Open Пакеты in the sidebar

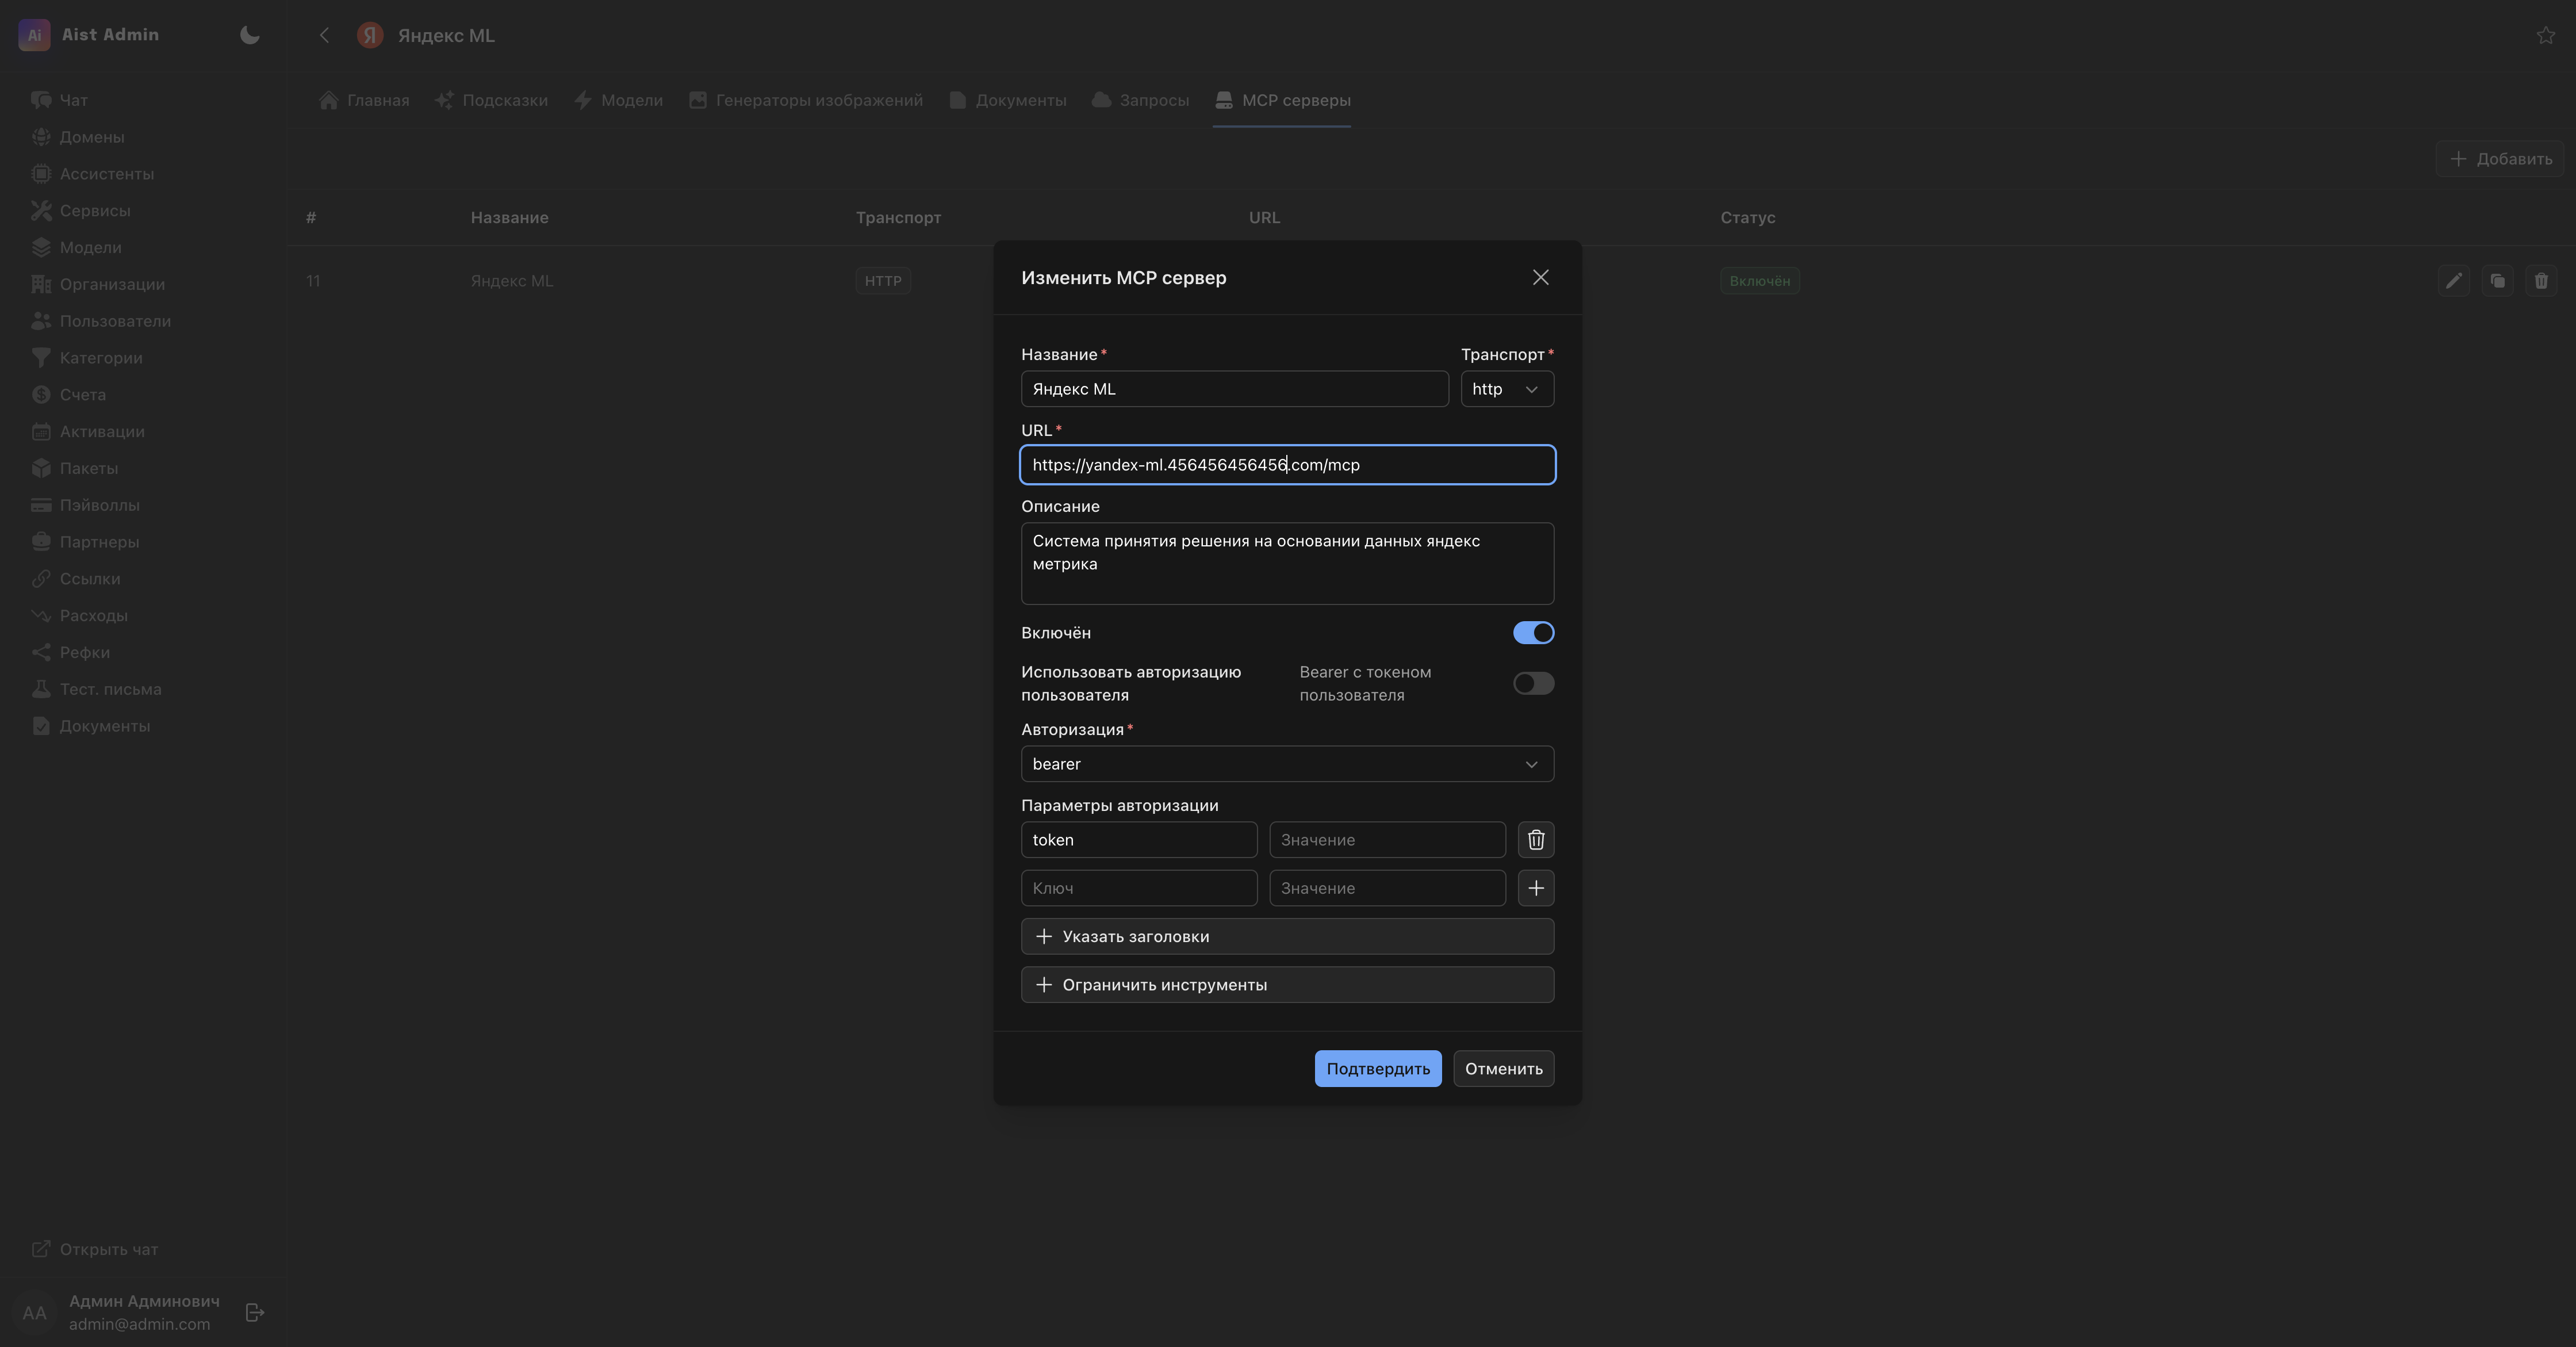(75, 468)
